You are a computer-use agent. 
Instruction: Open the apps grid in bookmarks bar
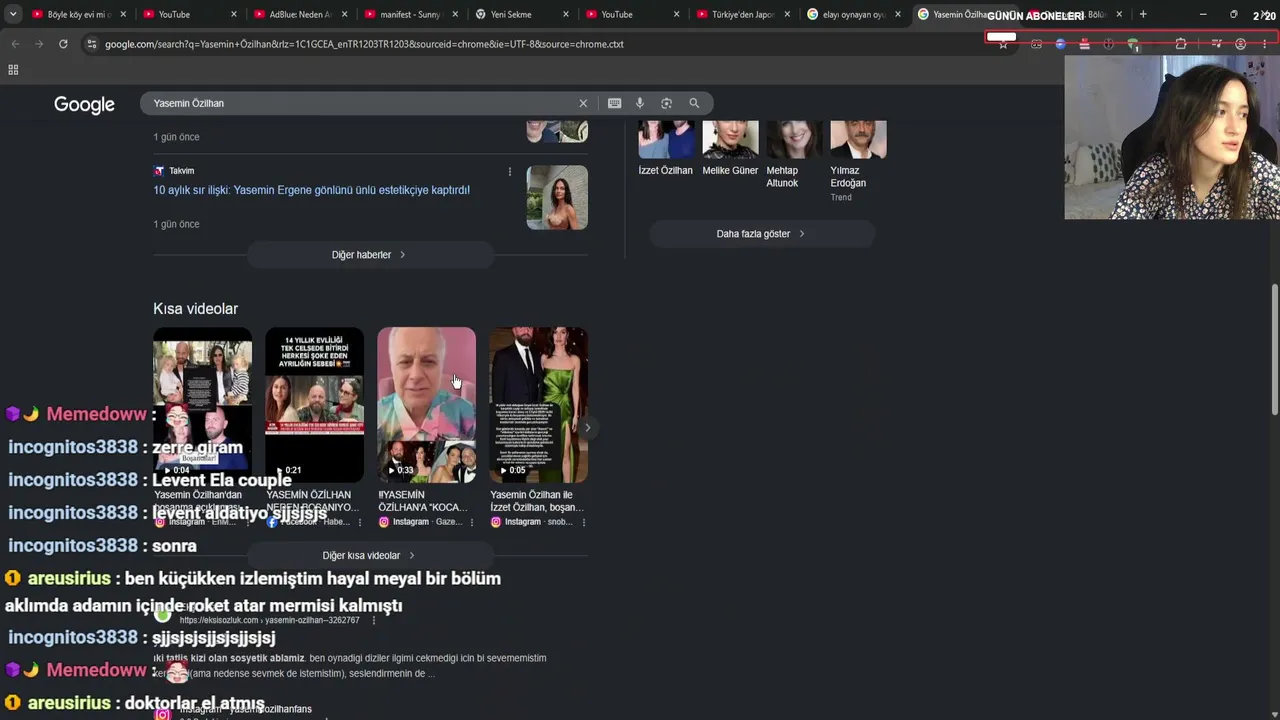[x=13, y=70]
